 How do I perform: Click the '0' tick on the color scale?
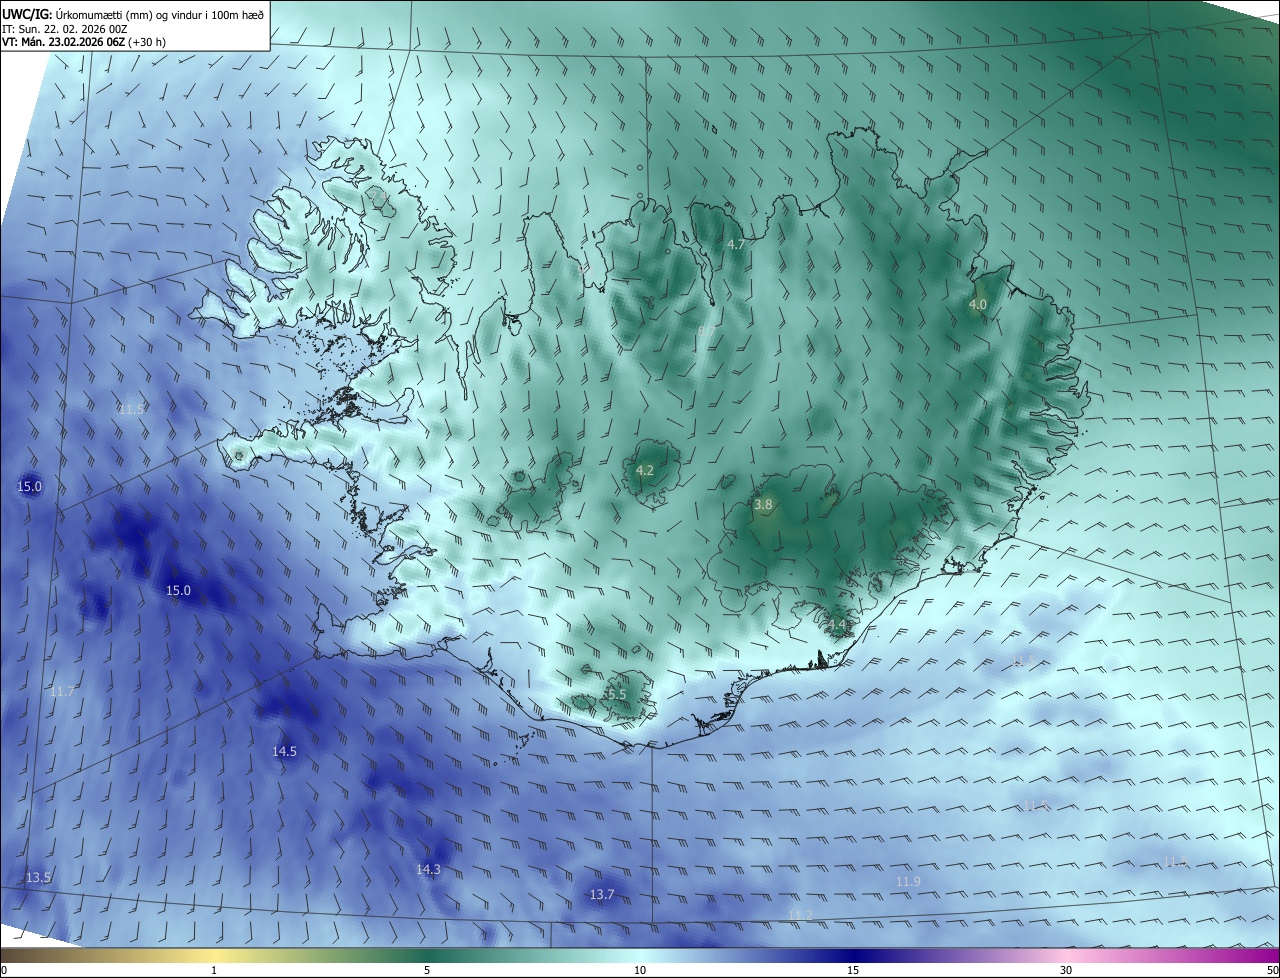click(x=3, y=970)
